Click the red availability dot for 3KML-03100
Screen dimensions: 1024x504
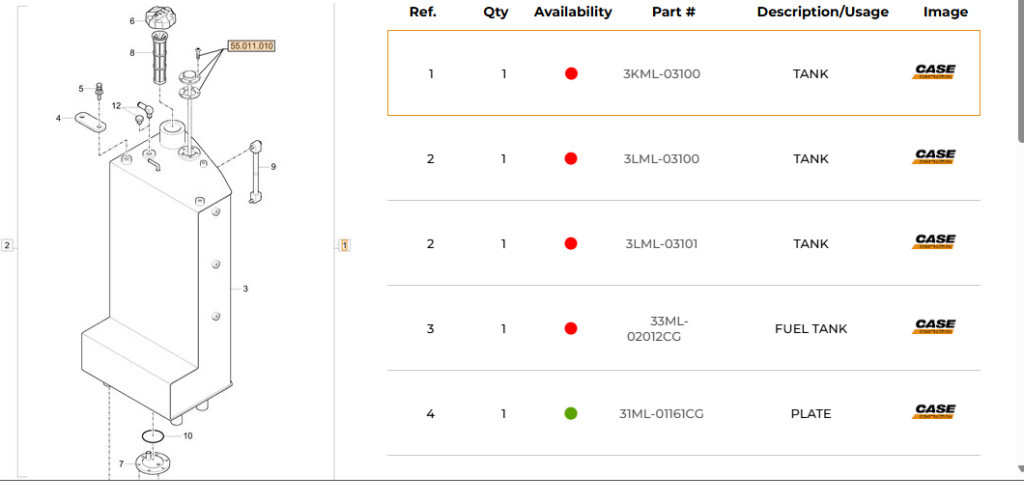coord(571,74)
